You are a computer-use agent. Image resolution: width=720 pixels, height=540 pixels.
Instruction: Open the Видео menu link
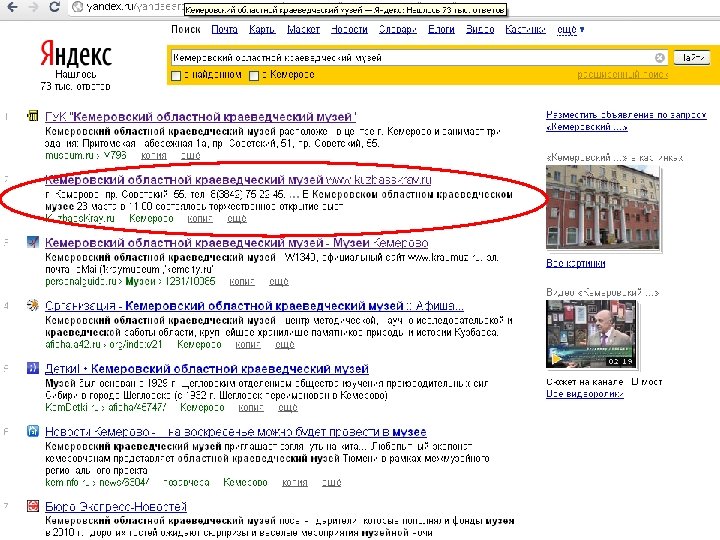(x=480, y=29)
